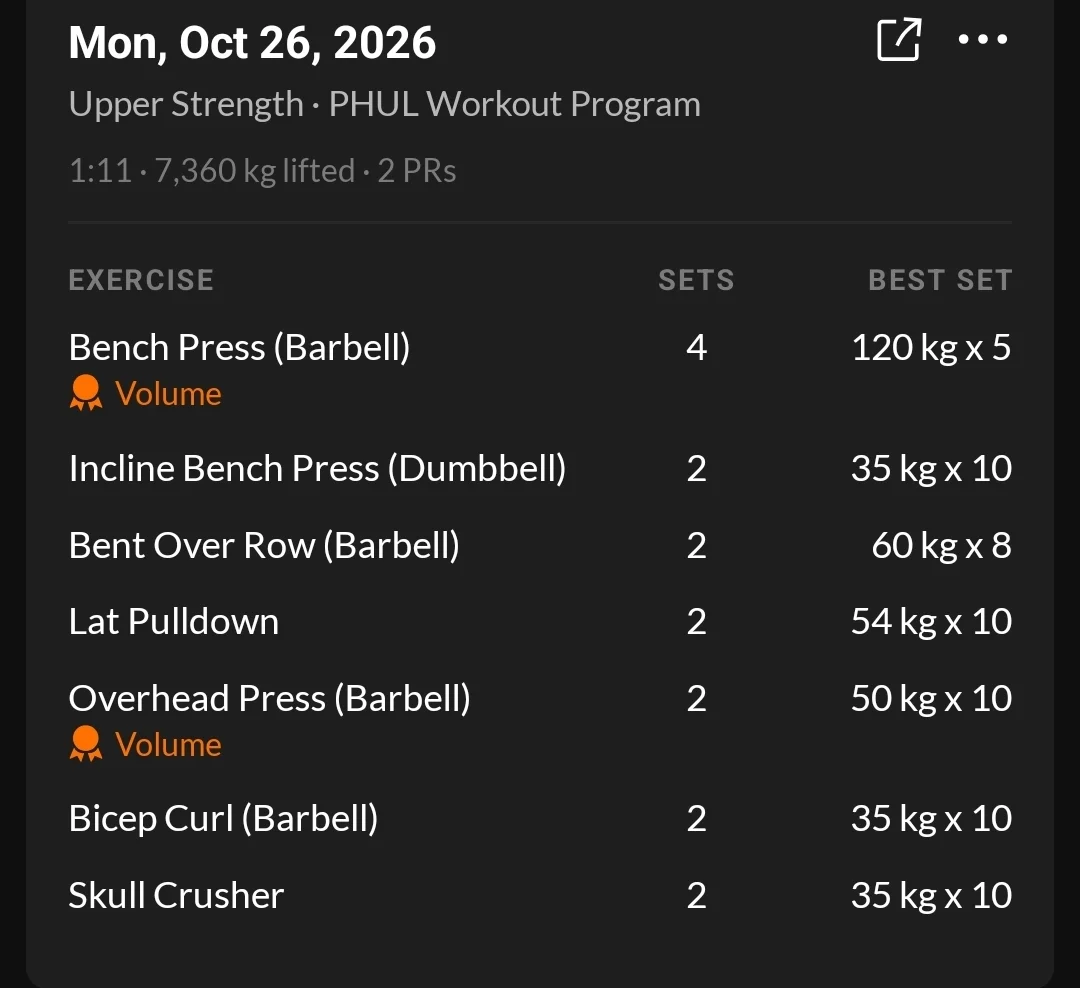Screen dimensions: 1080x988
Task: Open the Bench Press (Barbell) exercise
Action: tap(239, 347)
